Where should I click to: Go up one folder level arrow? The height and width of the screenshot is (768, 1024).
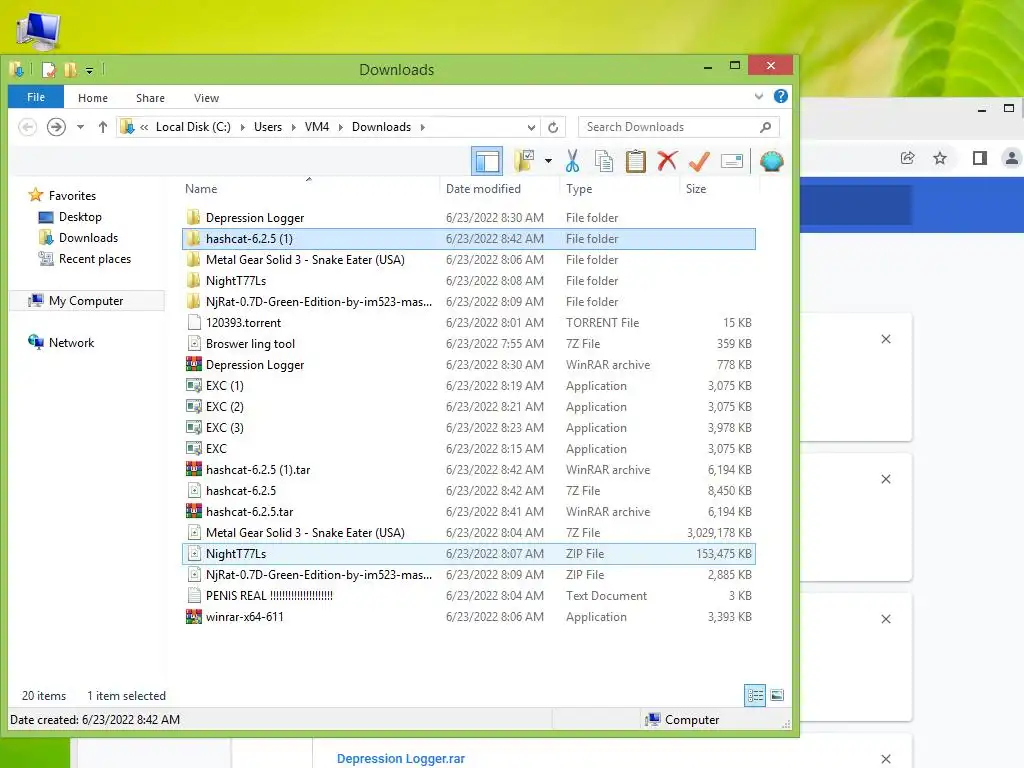[x=103, y=127]
